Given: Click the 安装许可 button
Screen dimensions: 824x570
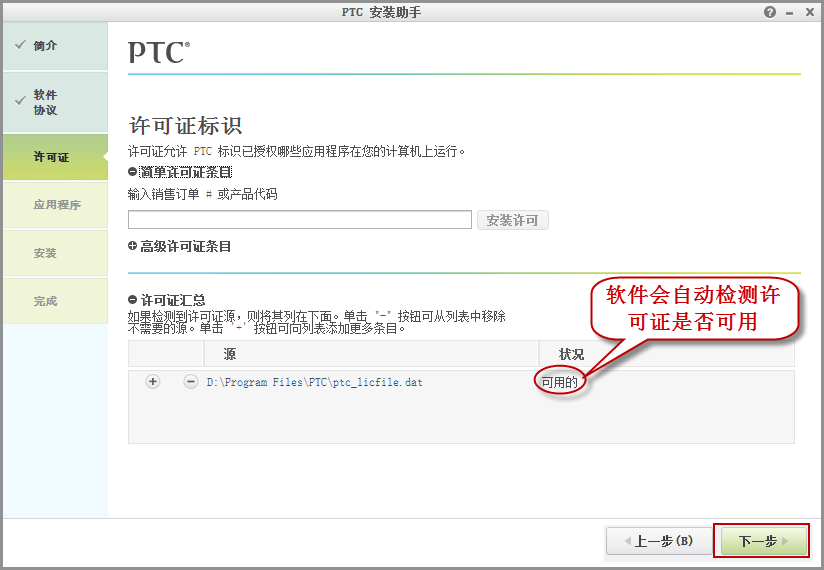Looking at the screenshot, I should (512, 220).
